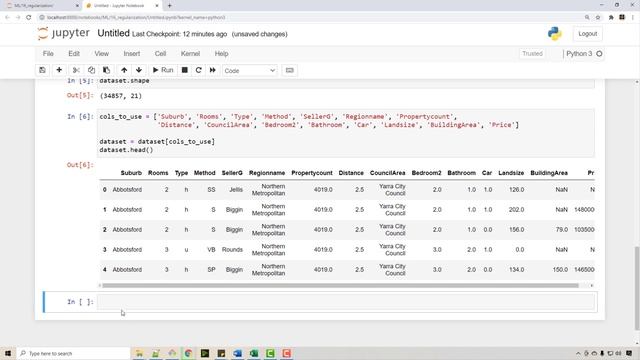The width and height of the screenshot is (640, 360).
Task: Click the Landsize value 202.0
Action: point(516,210)
